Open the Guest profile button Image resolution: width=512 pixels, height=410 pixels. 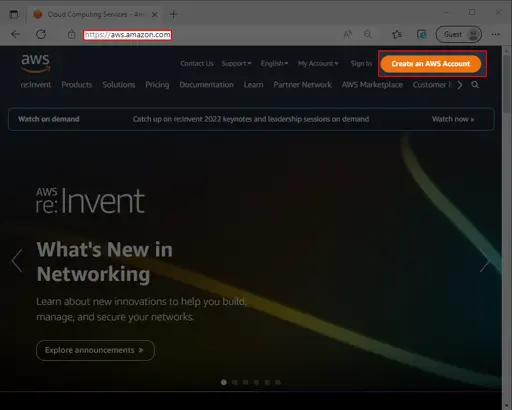[459, 34]
